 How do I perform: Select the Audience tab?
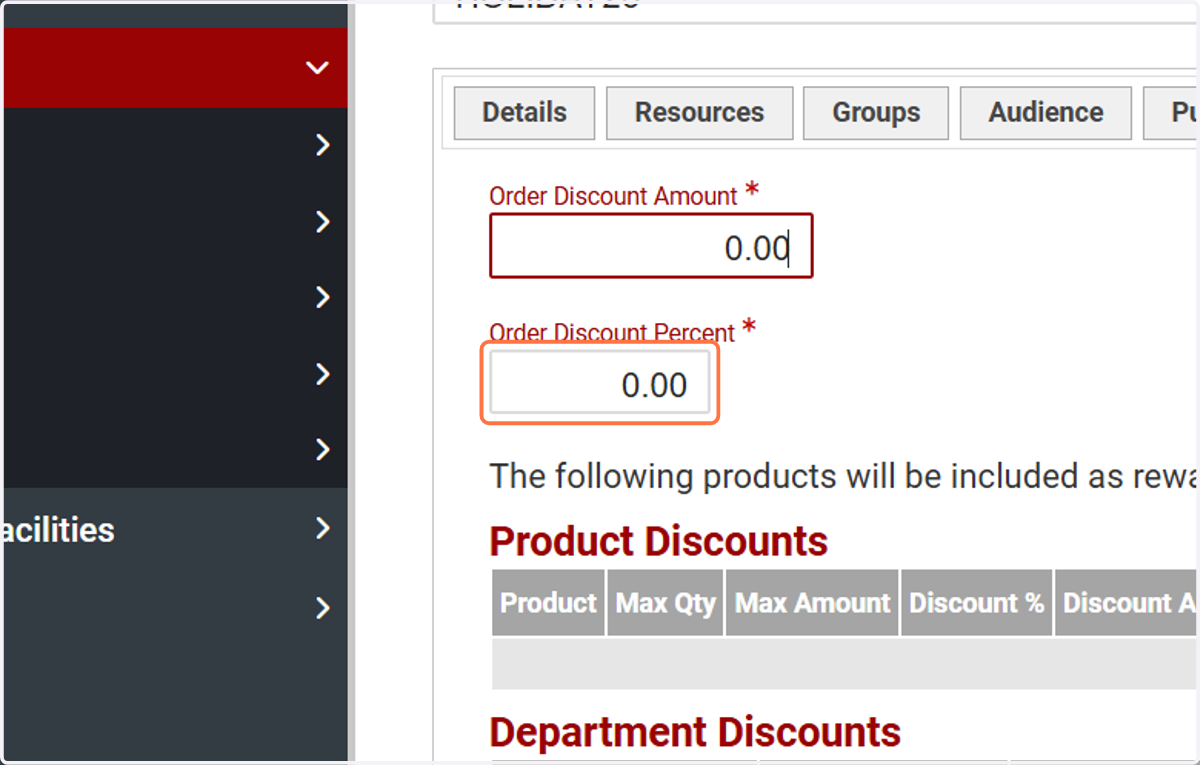tap(1046, 113)
